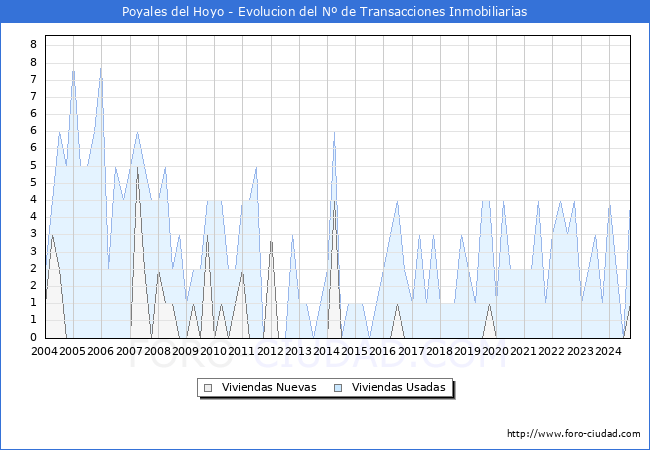Click the Viviendas Usadas legend swatch

[x=338, y=388]
